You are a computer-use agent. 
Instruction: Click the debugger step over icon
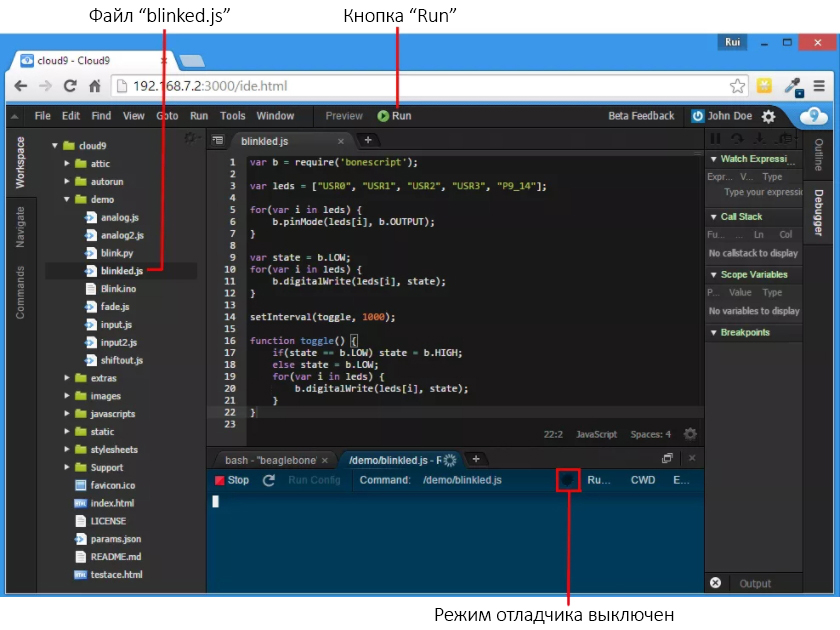pos(737,140)
